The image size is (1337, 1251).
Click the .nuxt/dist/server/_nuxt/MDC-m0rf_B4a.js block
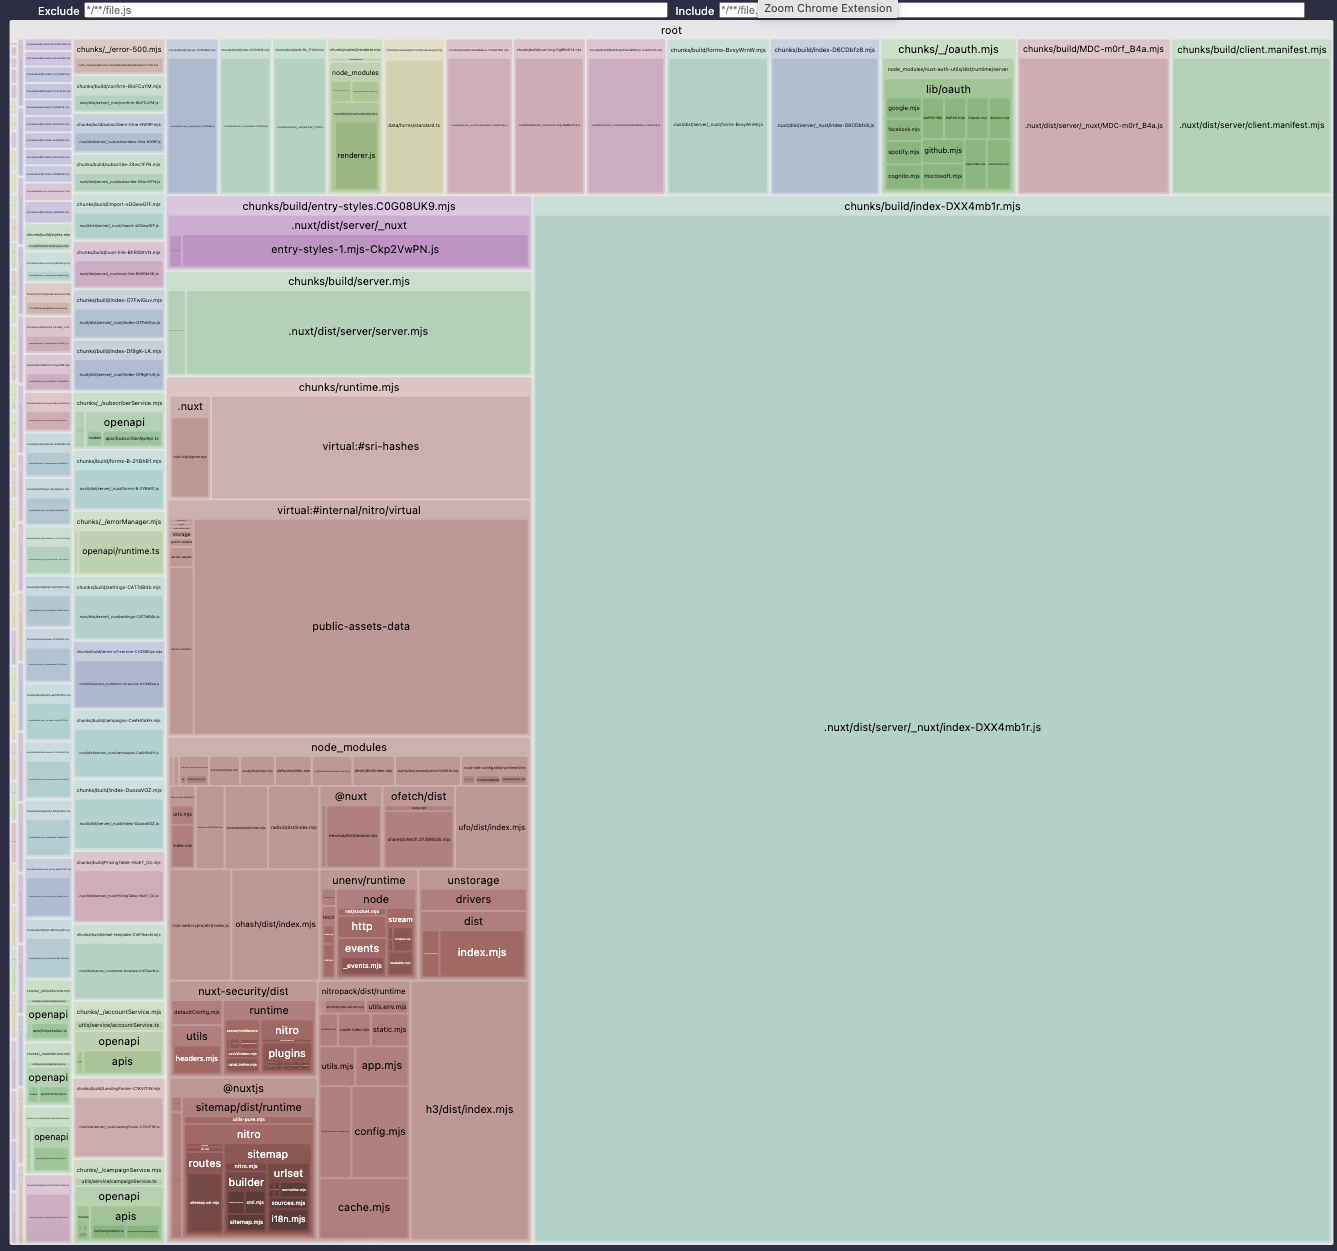(x=1094, y=126)
